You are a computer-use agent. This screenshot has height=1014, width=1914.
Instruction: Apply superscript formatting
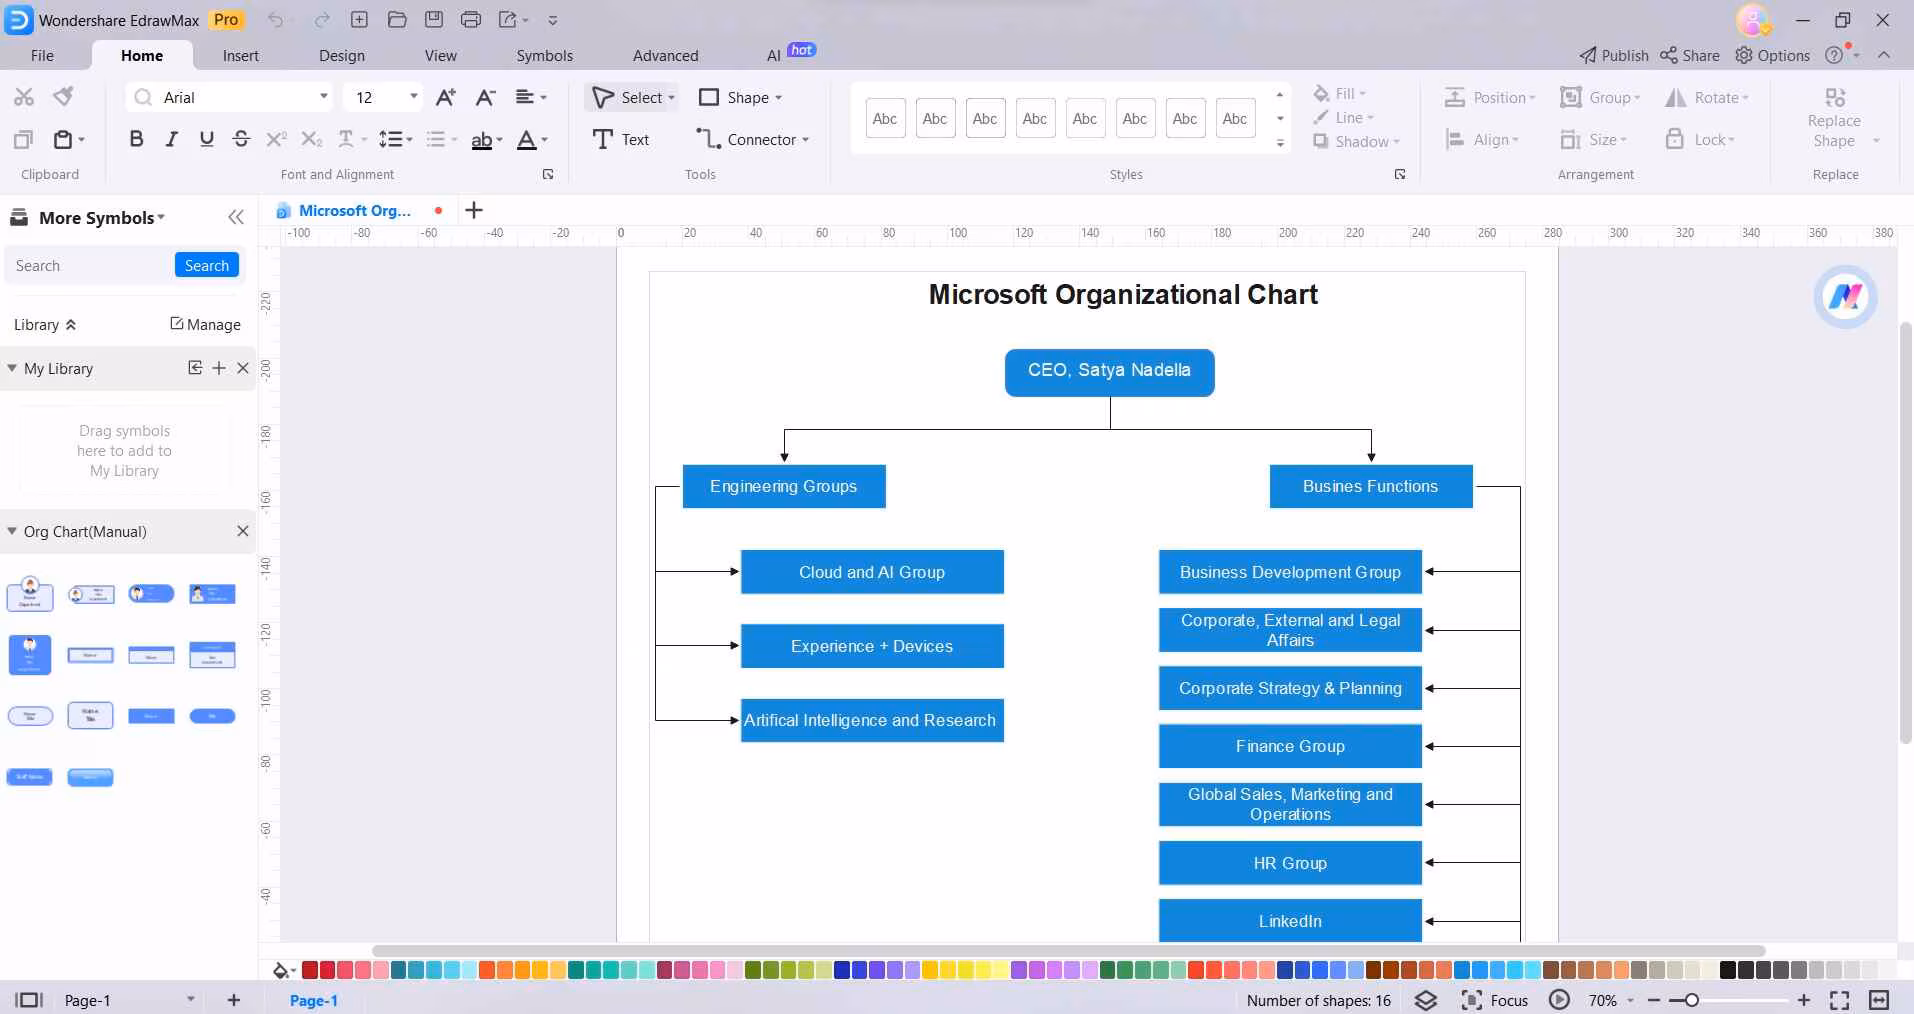point(276,139)
